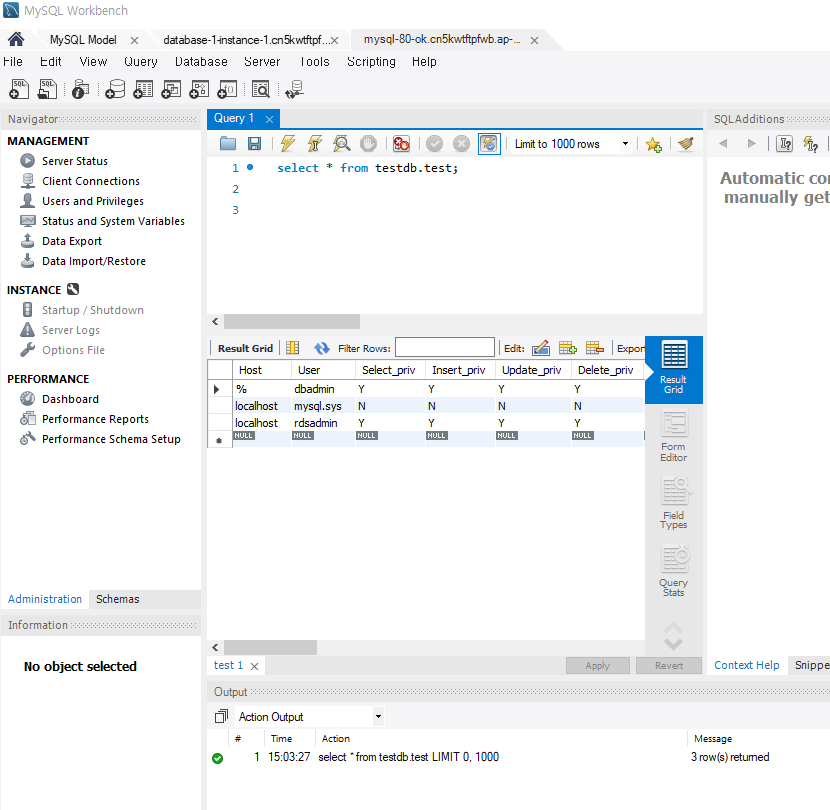Image resolution: width=830 pixels, height=810 pixels.
Task: Insert a new row icon
Action: coord(567,348)
